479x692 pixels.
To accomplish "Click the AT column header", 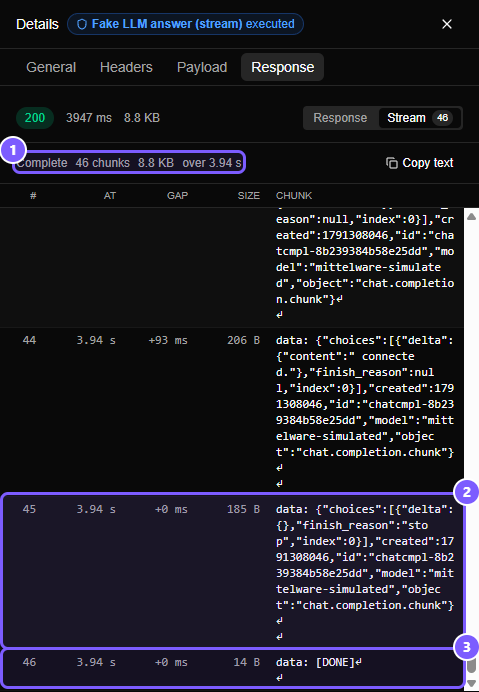I will tap(110, 196).
